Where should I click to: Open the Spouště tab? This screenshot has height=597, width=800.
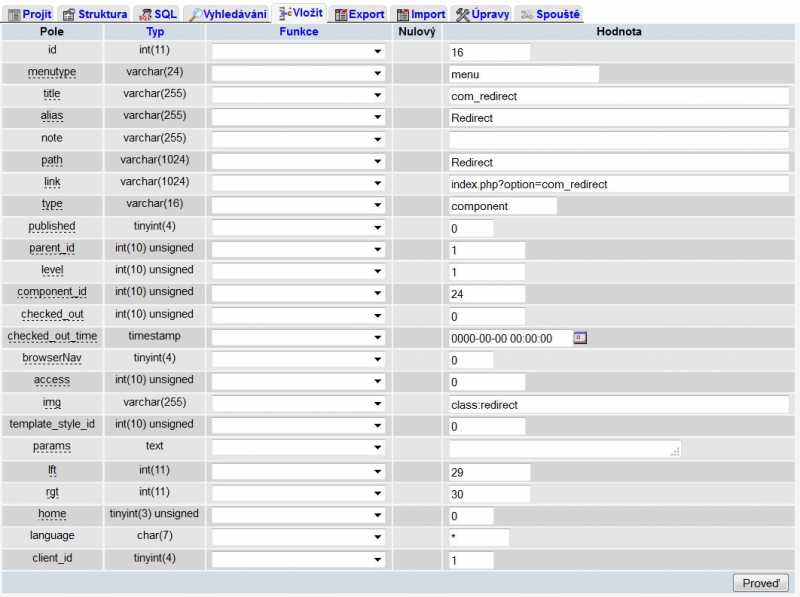coord(549,14)
